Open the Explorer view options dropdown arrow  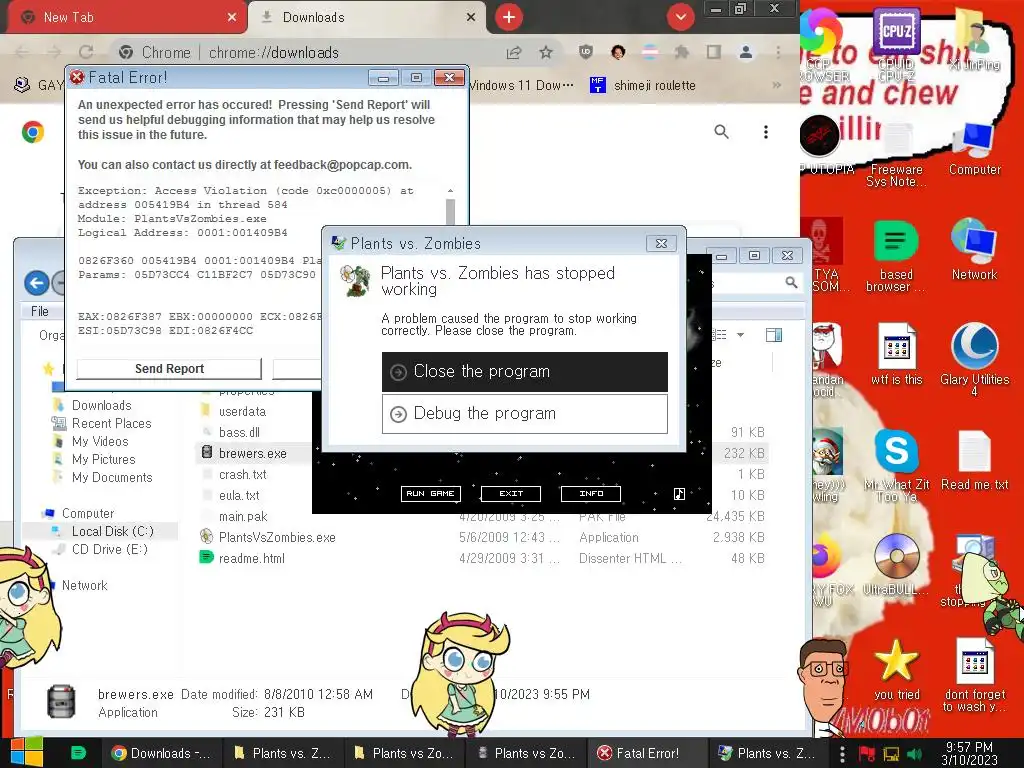coord(741,335)
